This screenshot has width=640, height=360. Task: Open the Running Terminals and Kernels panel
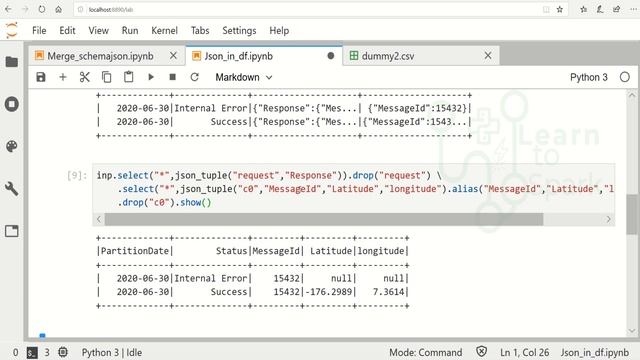point(12,104)
